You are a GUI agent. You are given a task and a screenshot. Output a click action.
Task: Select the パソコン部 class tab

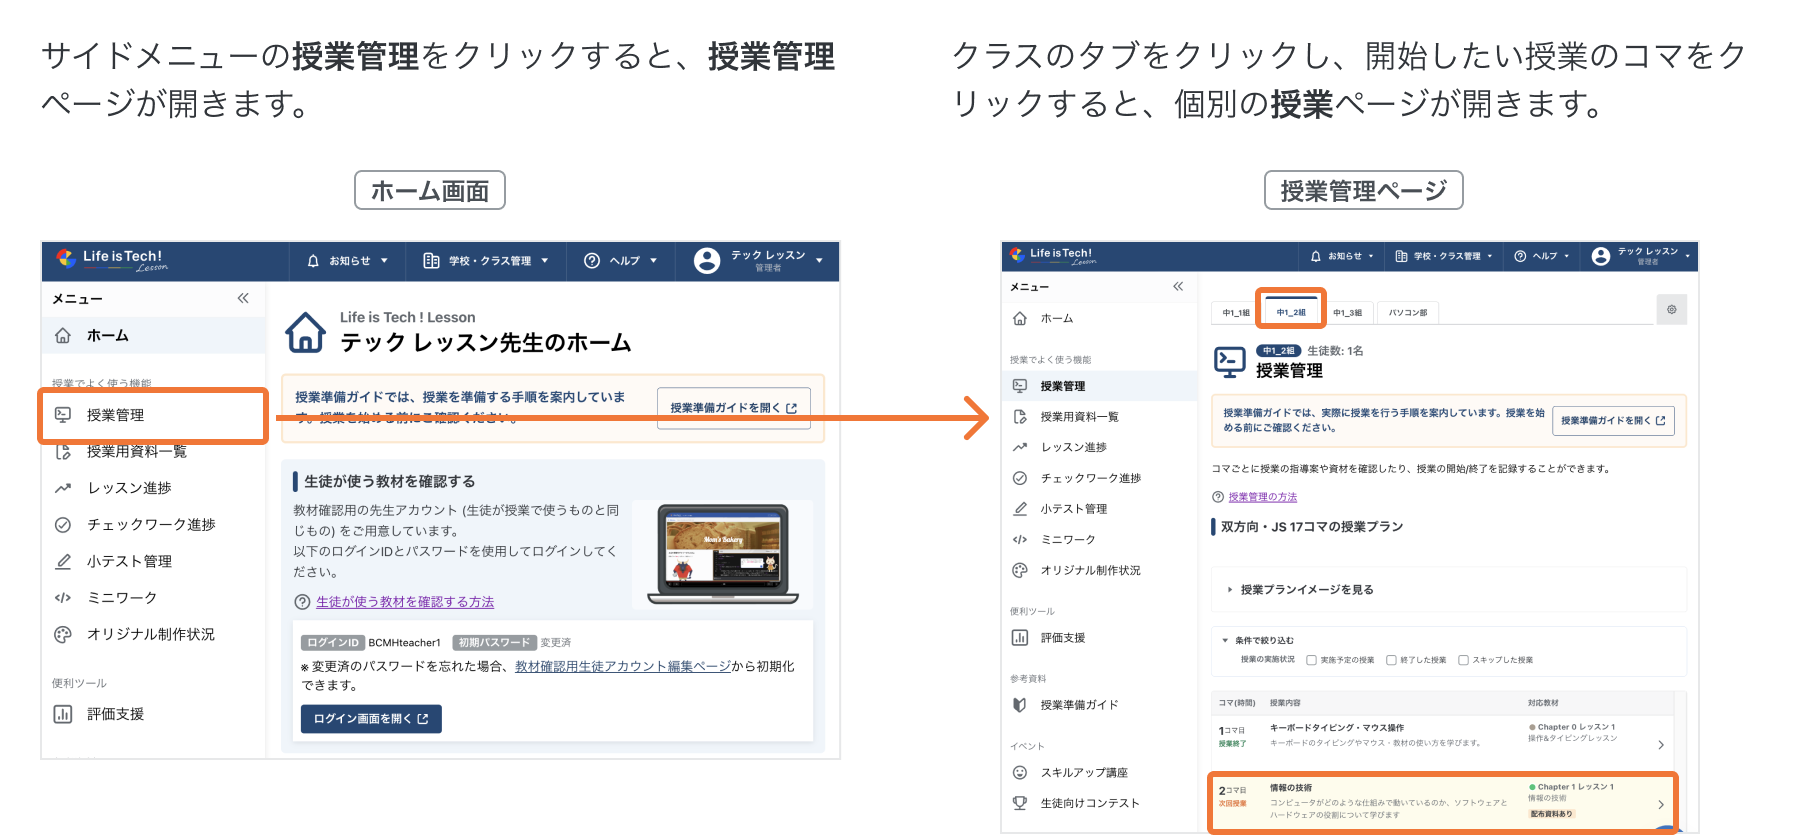1408,313
